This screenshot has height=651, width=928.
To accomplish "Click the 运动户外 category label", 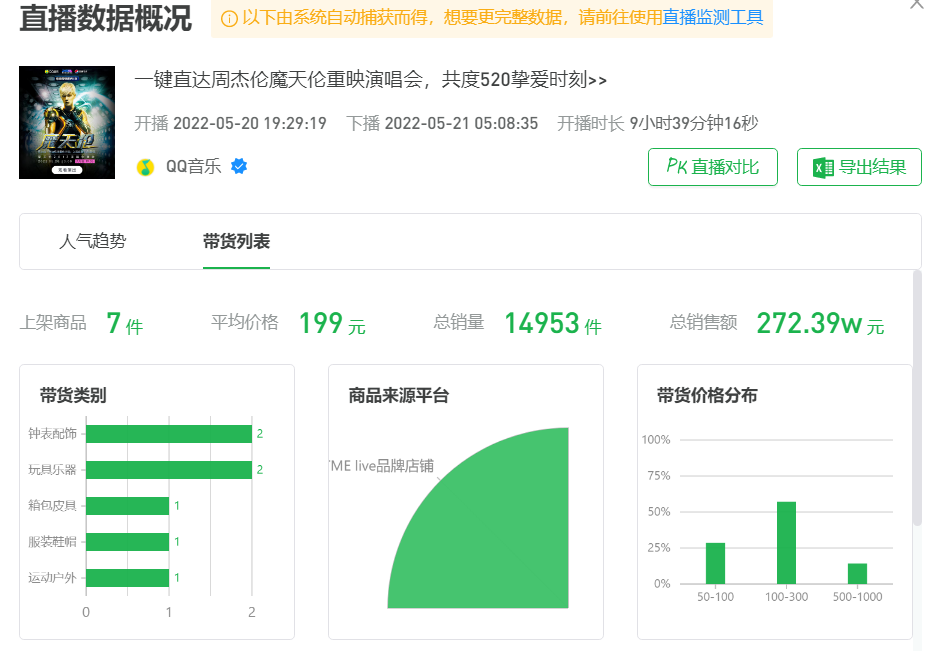I will click(52, 578).
